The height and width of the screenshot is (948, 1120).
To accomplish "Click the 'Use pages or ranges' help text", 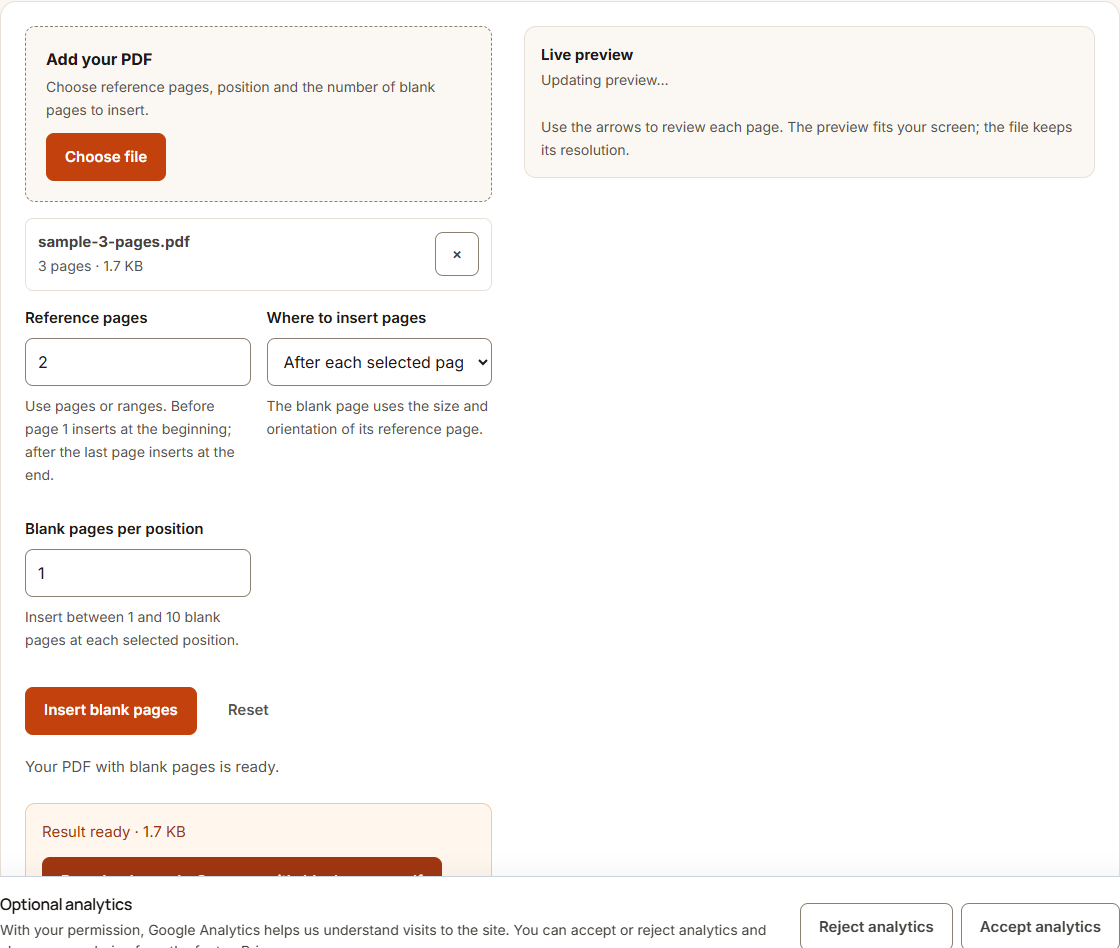I will [130, 441].
